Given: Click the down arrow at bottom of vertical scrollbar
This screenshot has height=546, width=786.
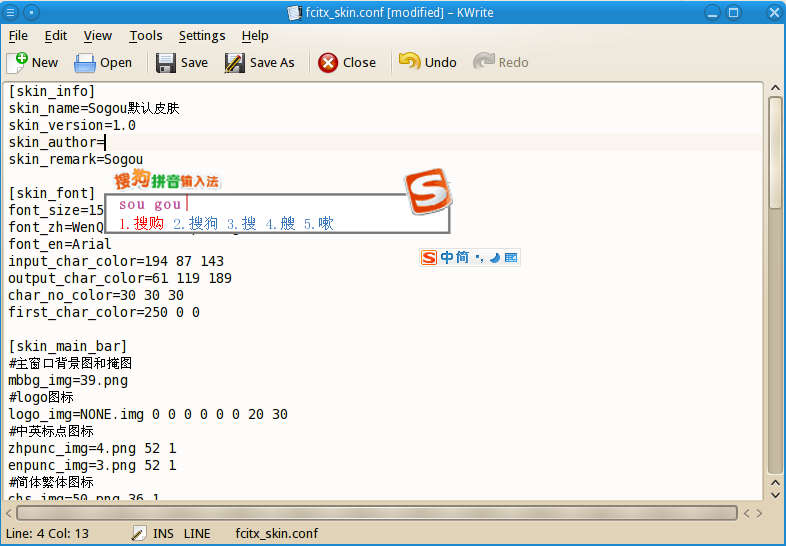Looking at the screenshot, I should click(775, 495).
